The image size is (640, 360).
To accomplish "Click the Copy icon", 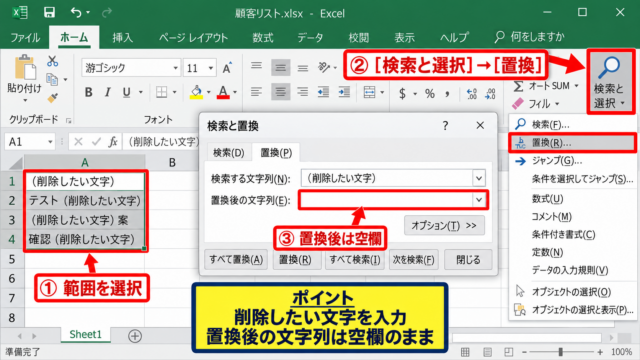I will [52, 80].
